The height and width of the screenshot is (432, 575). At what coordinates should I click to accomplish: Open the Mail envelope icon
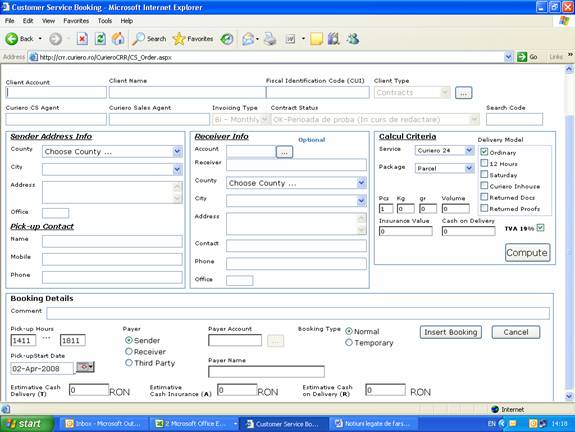pos(248,39)
